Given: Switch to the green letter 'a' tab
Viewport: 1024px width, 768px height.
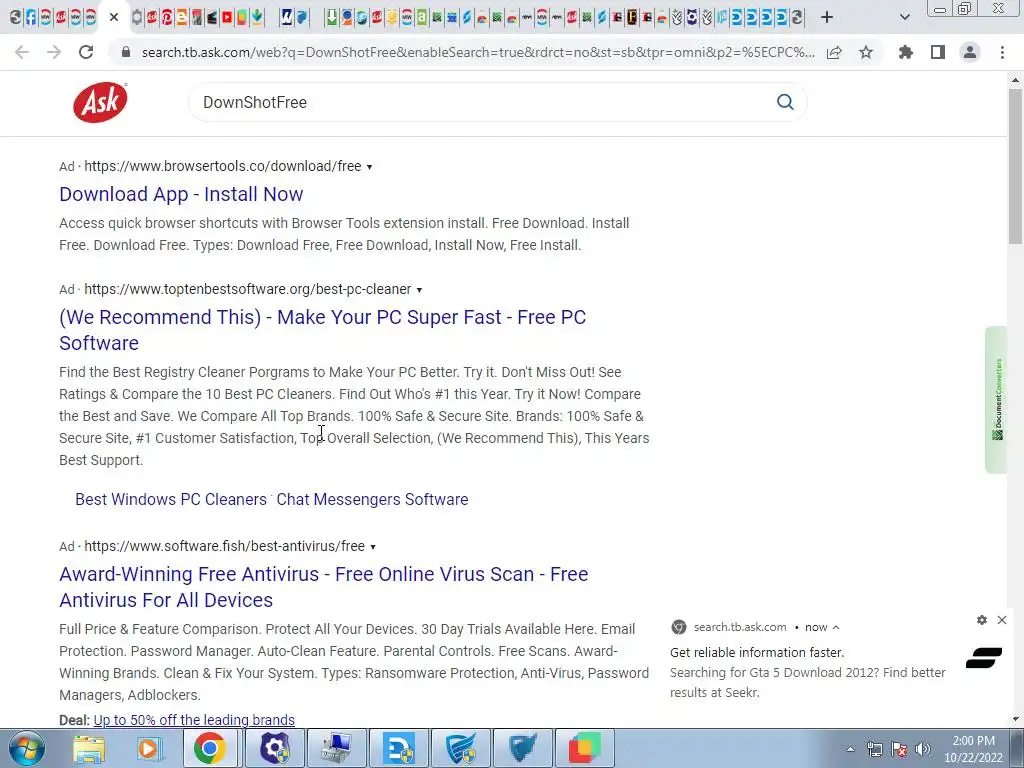Looking at the screenshot, I should coord(421,17).
